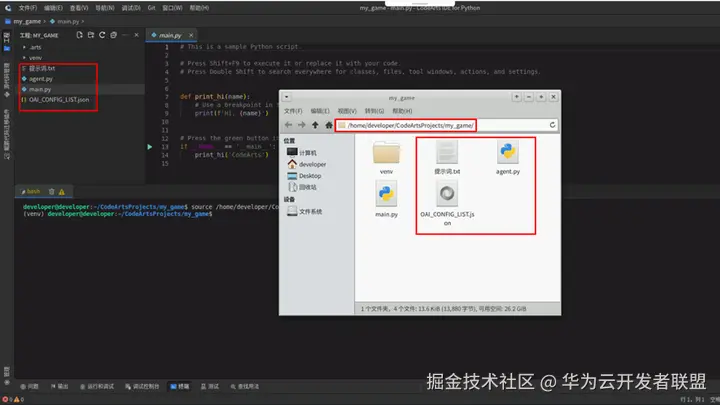This screenshot has height=405, width=720.
Task: Select main.py in the project tree
Action: pyautogui.click(x=39, y=90)
